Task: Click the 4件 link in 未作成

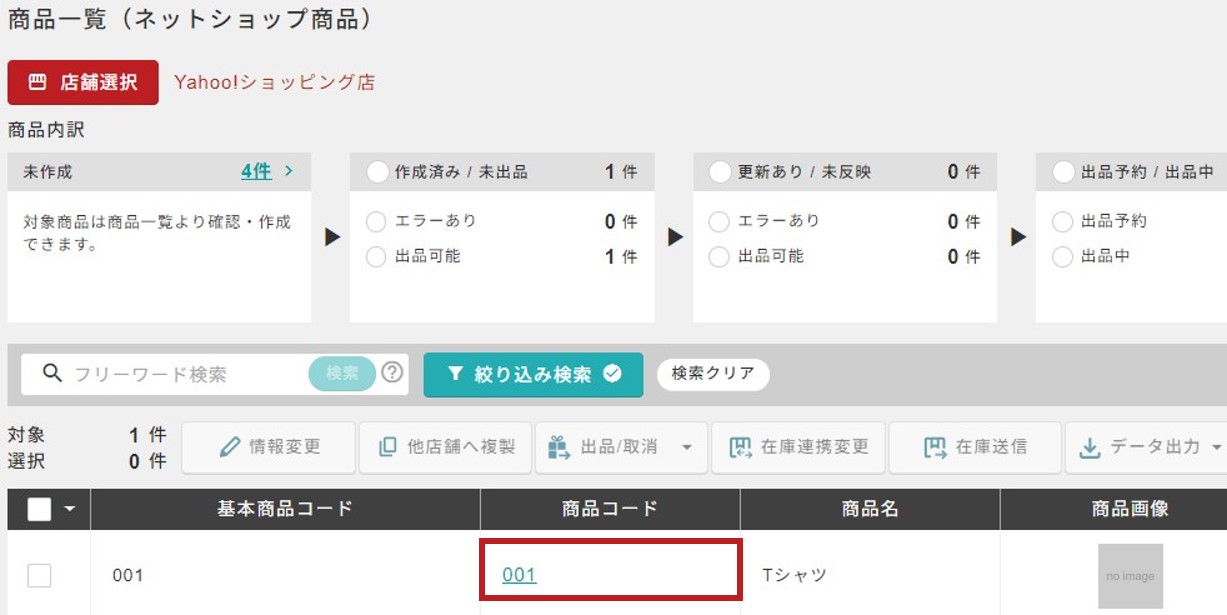Action: 256,171
